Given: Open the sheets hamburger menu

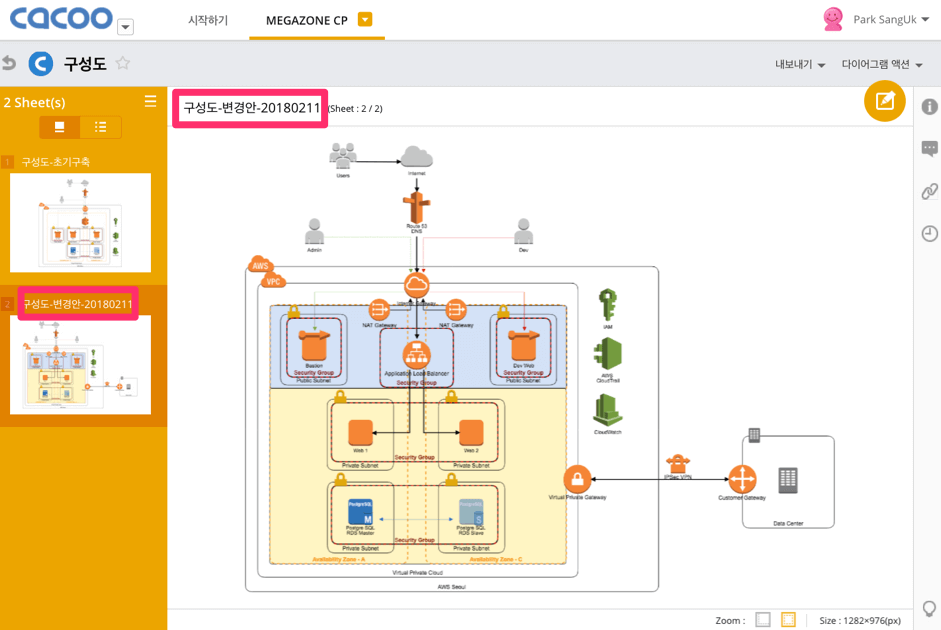Looking at the screenshot, I should point(150,101).
